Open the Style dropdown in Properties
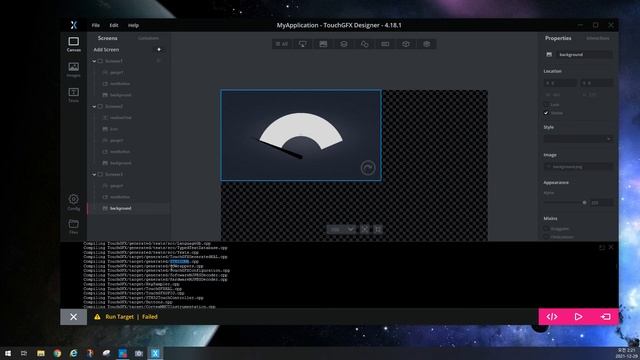Image resolution: width=640 pixels, height=360 pixels. 578,139
